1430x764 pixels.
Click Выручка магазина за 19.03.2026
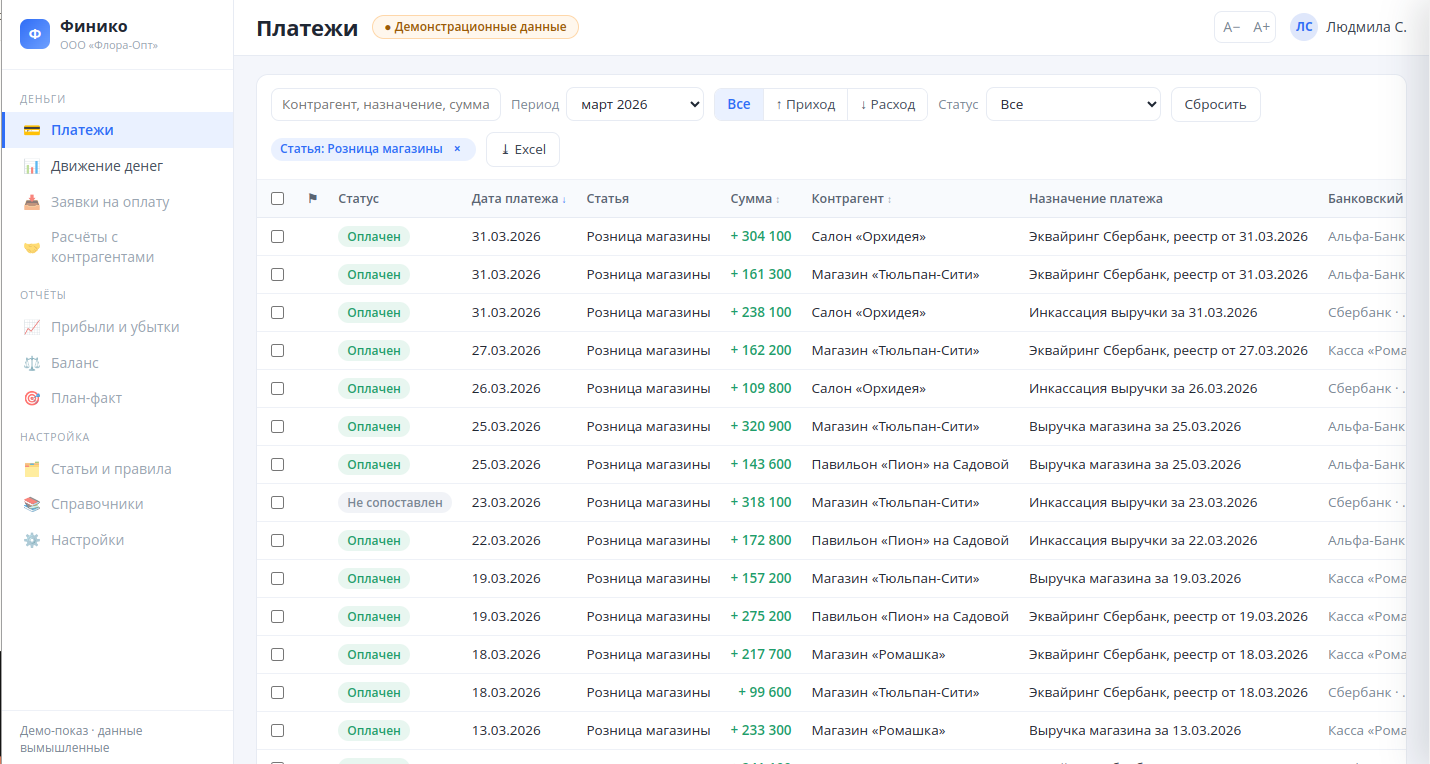(x=1135, y=579)
